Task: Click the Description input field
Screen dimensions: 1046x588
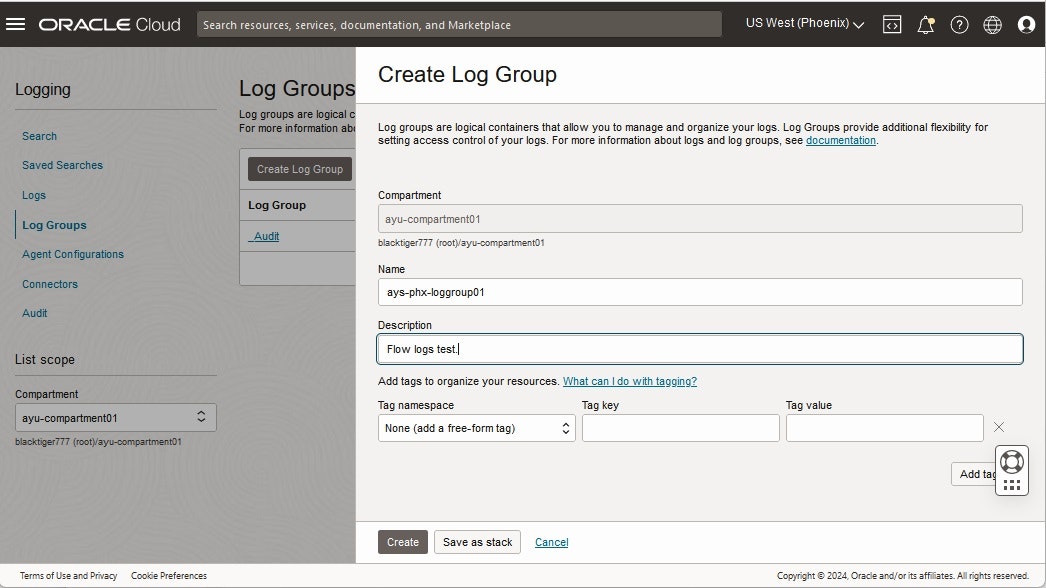Action: click(x=700, y=349)
